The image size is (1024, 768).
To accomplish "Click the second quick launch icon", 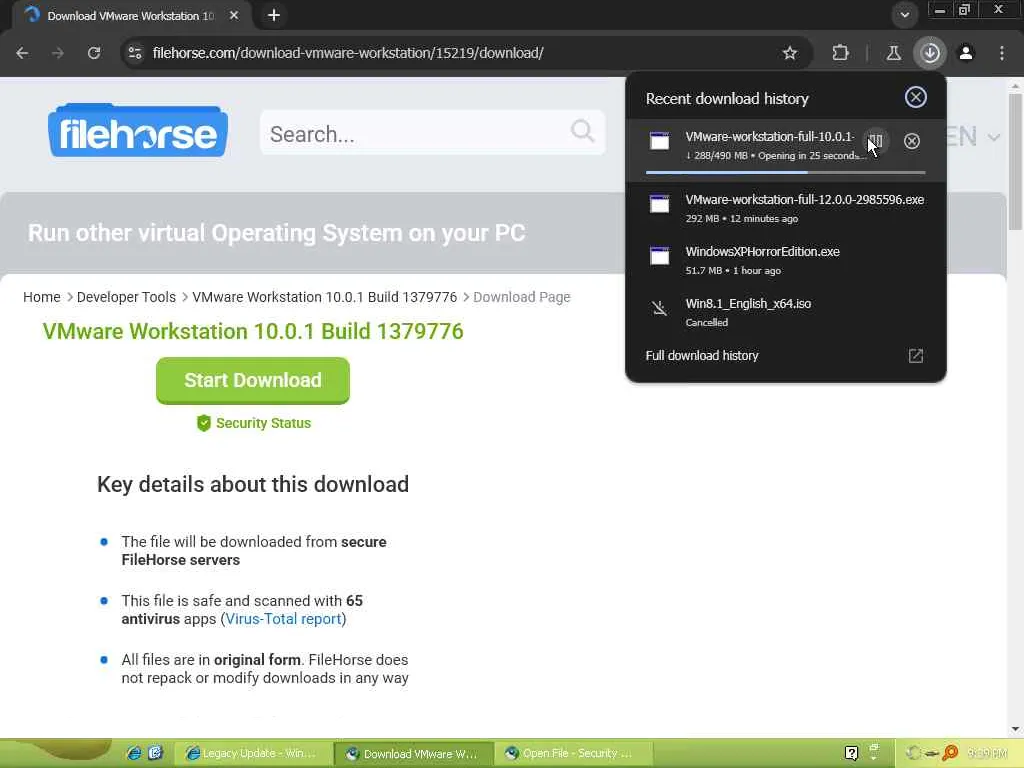I will (155, 753).
